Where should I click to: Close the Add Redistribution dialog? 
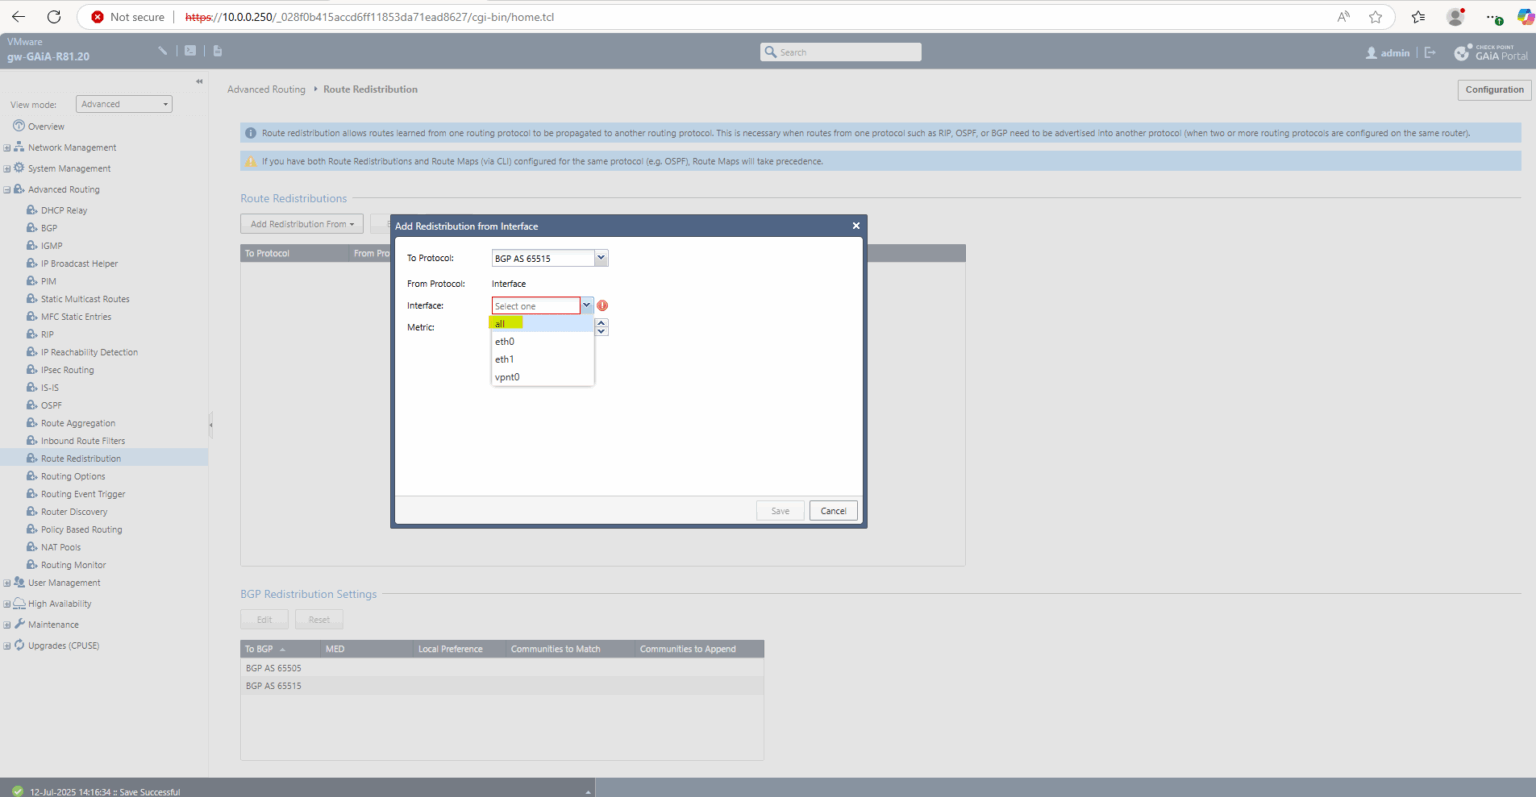(x=856, y=226)
